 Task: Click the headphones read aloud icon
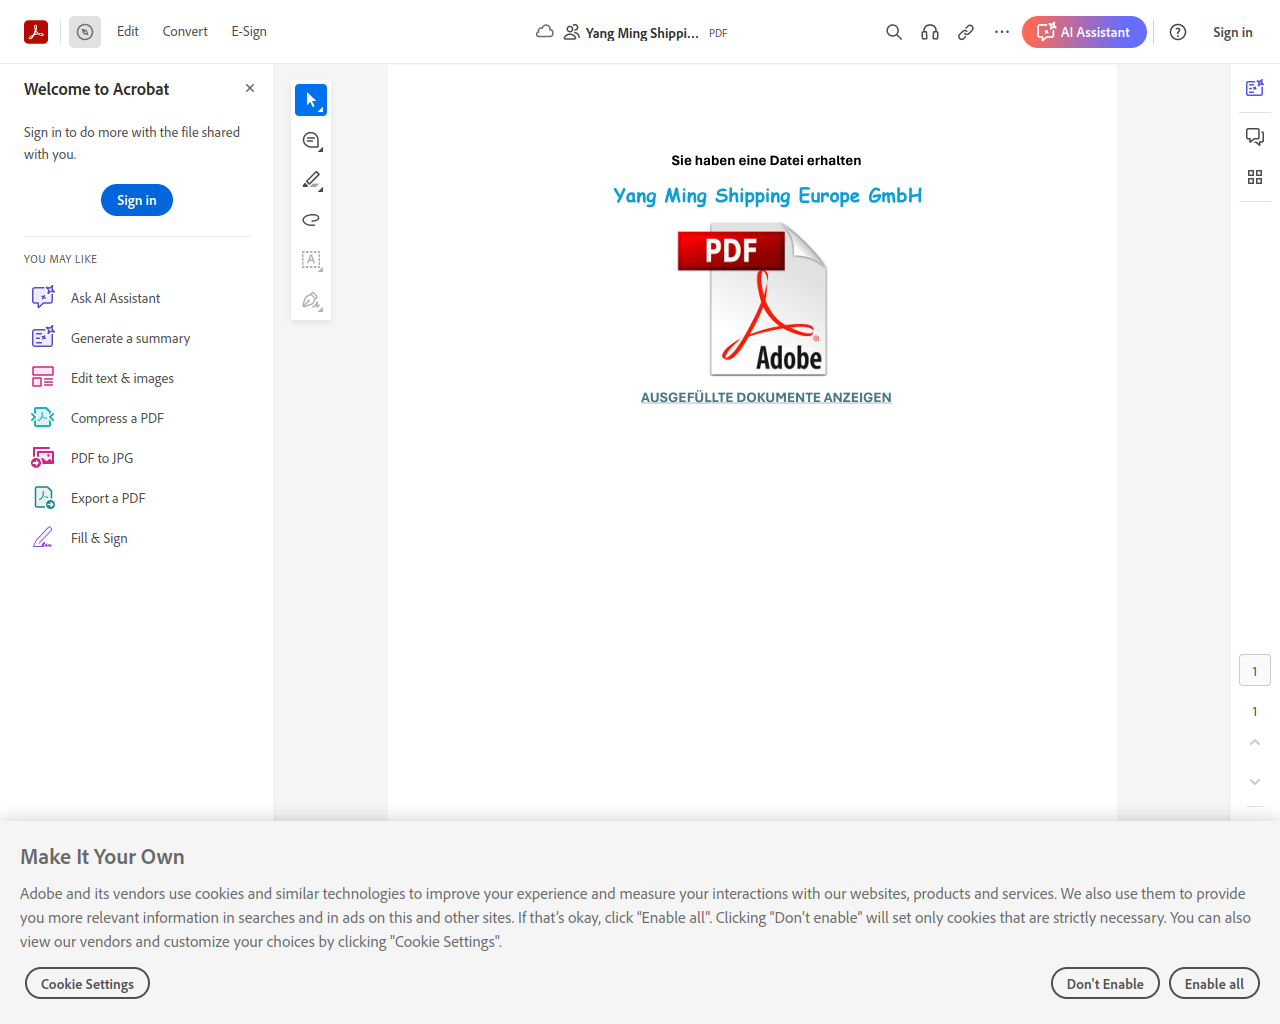pyautogui.click(x=930, y=32)
